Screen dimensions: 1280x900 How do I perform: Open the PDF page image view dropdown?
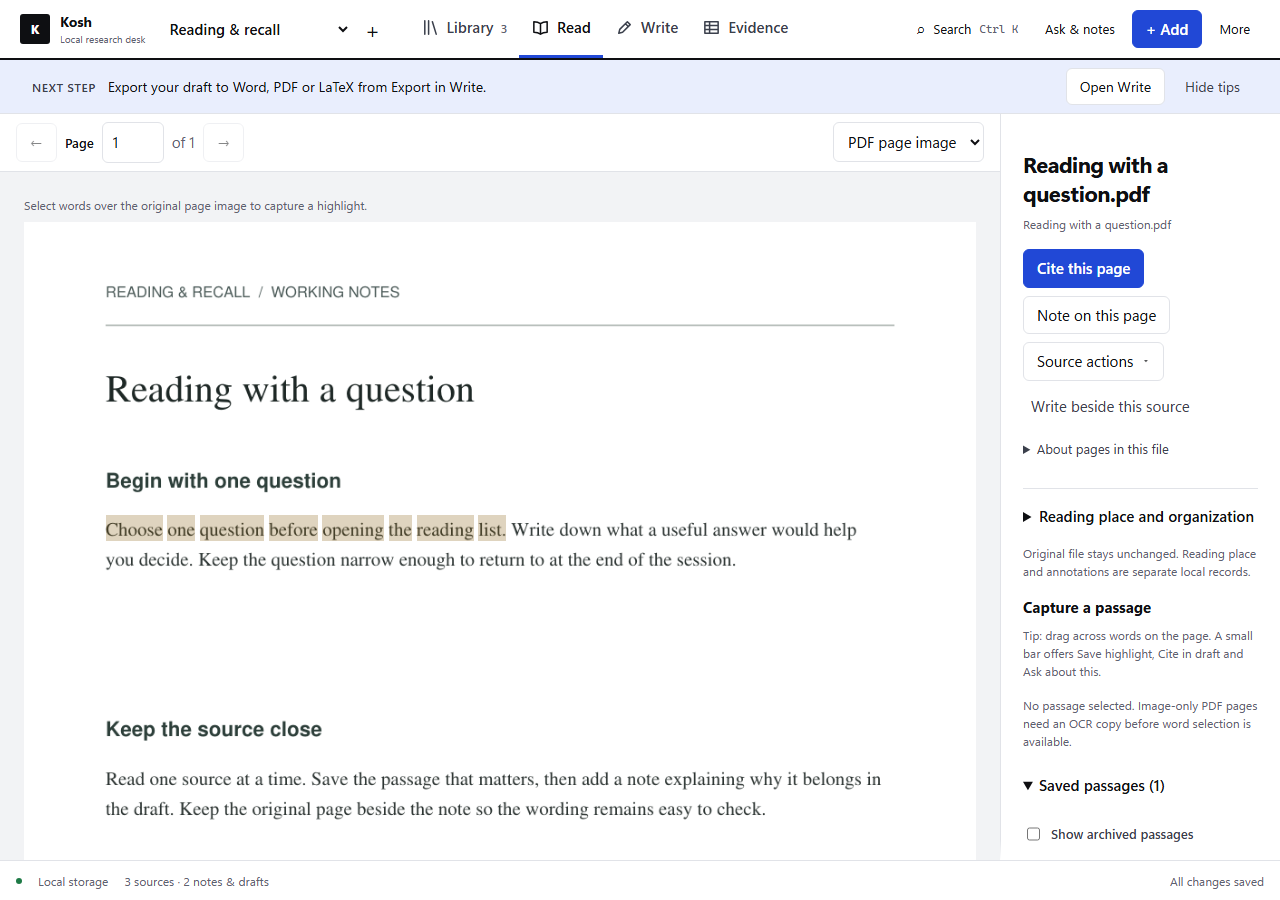(x=908, y=143)
